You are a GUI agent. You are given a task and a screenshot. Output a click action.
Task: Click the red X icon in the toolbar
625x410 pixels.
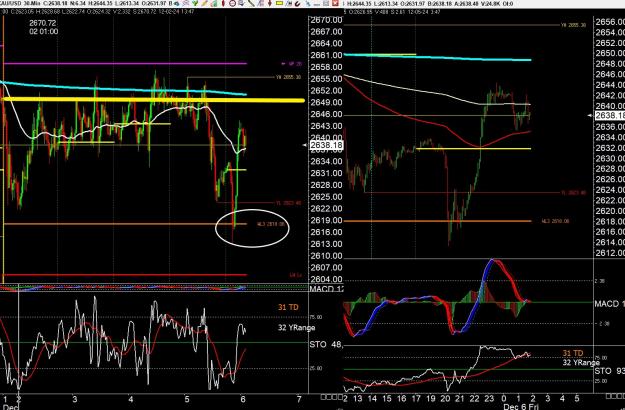click(335, 4)
